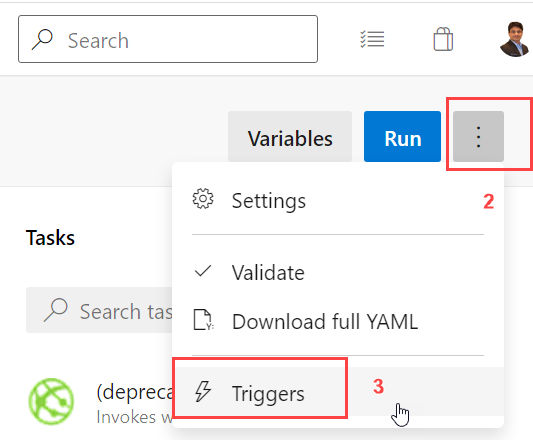Click the blue Run button
The image size is (533, 440).
(x=402, y=136)
